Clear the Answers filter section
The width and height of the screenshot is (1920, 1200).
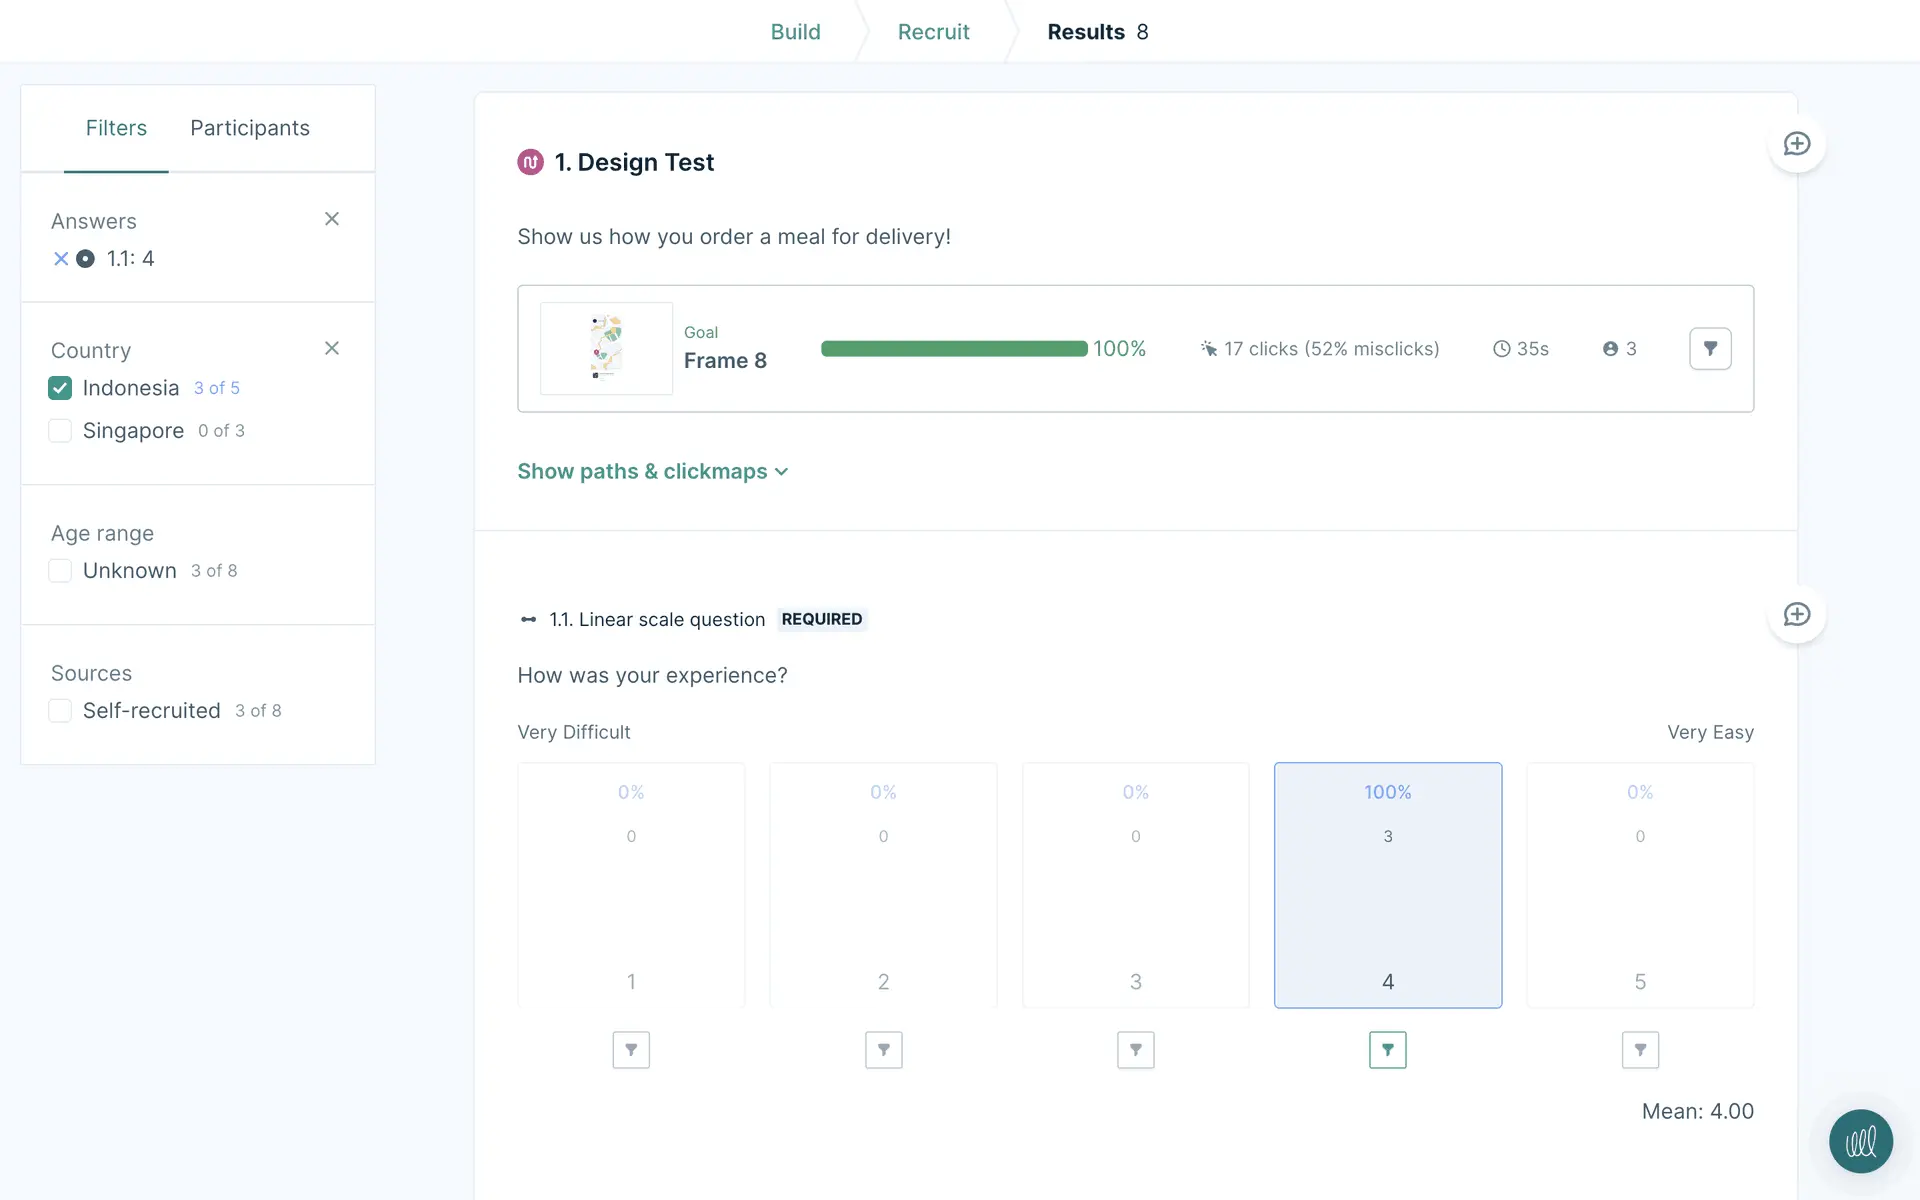point(332,219)
